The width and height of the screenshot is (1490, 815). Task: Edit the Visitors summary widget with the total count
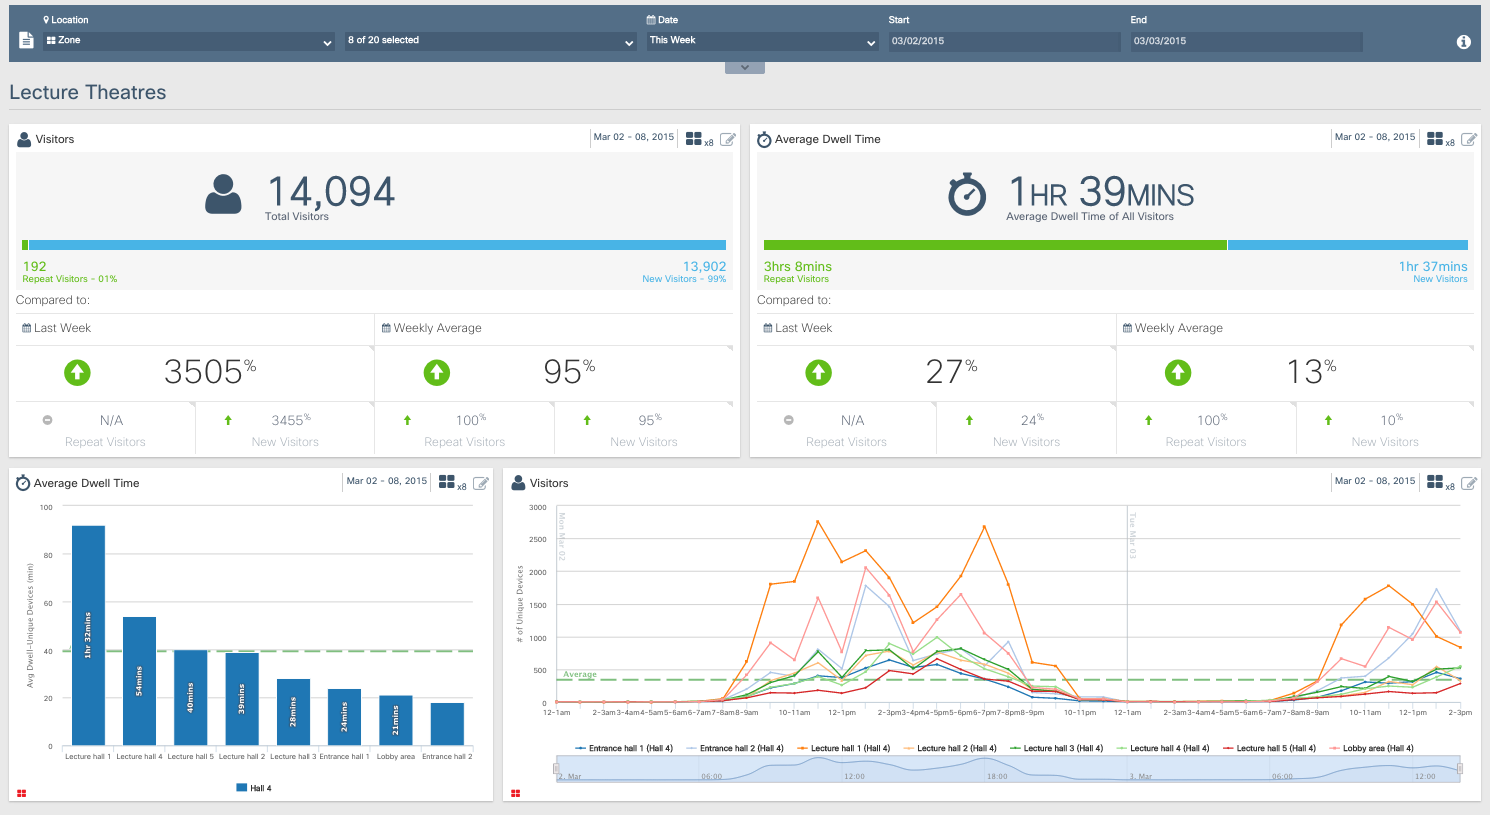pos(728,140)
